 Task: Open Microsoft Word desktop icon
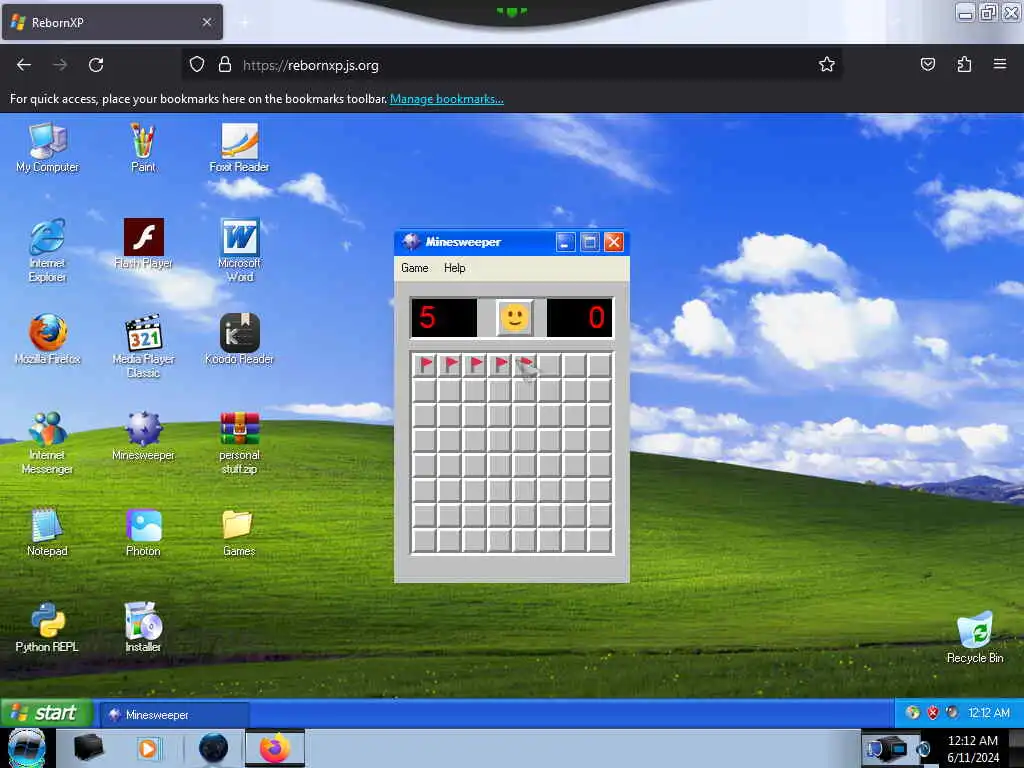coord(239,249)
